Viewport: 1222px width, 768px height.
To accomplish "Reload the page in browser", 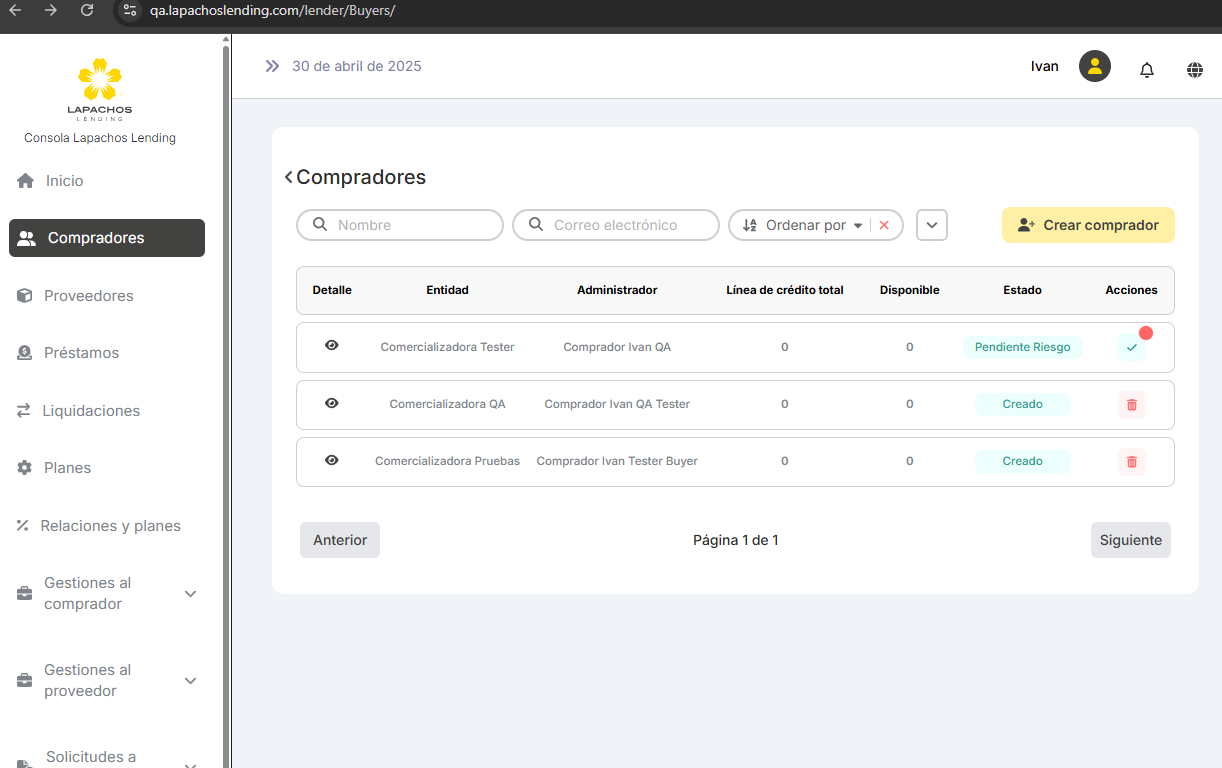I will (87, 11).
